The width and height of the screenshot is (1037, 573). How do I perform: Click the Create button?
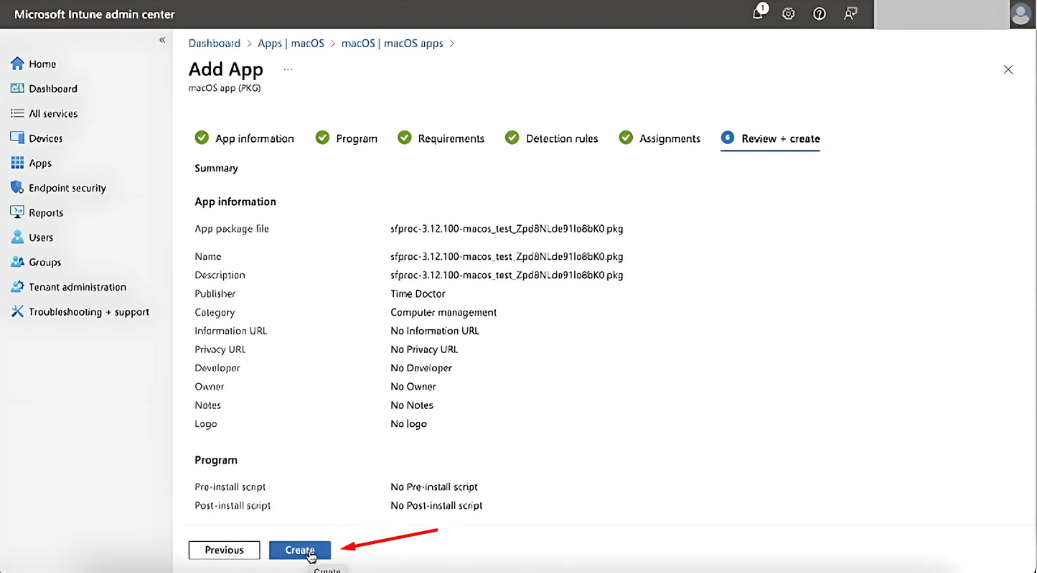tap(300, 550)
